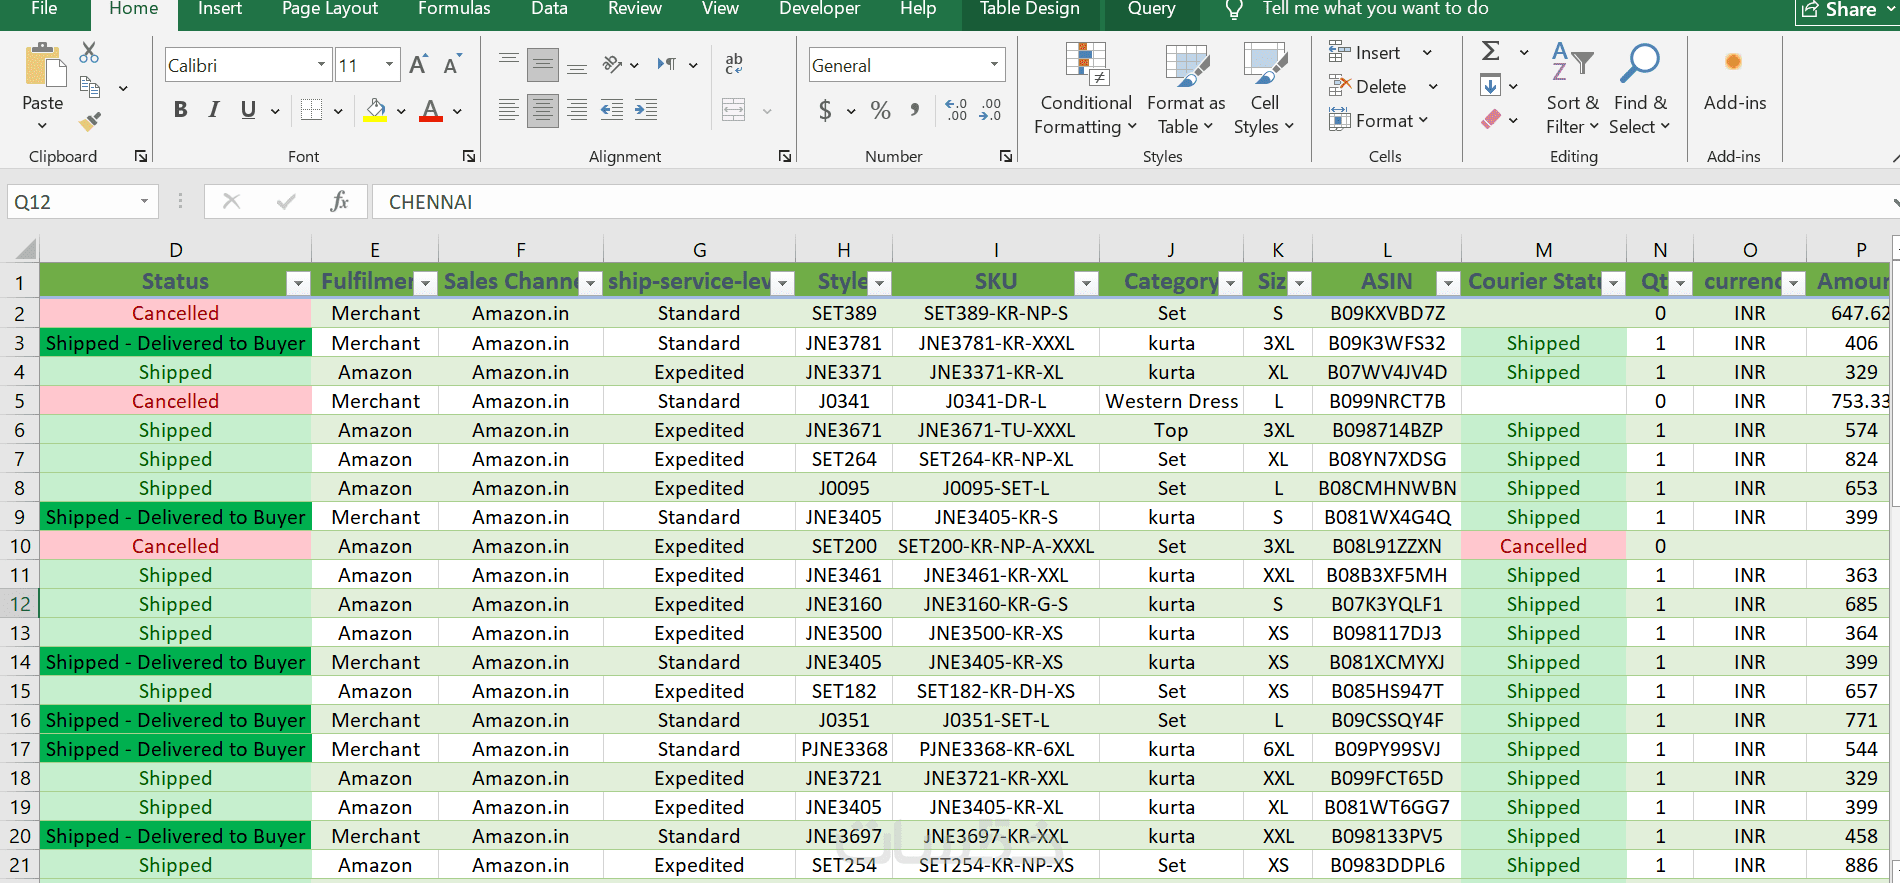Switch to the Formulas ribbon tab
Screen dimensions: 1900x883
(454, 9)
